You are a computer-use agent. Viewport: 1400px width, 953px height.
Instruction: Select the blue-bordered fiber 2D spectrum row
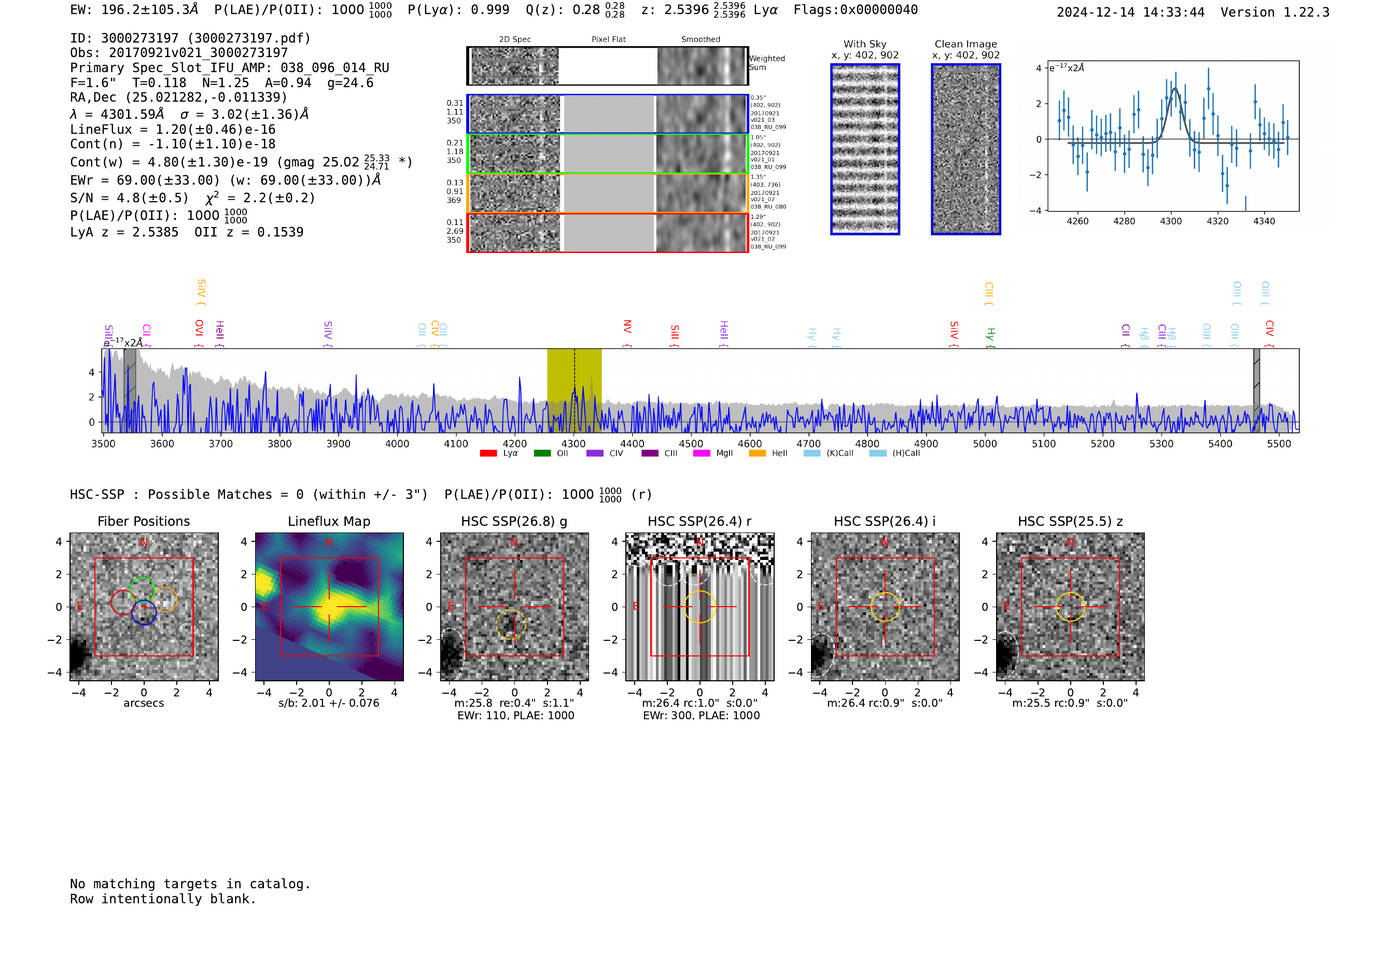[607, 114]
